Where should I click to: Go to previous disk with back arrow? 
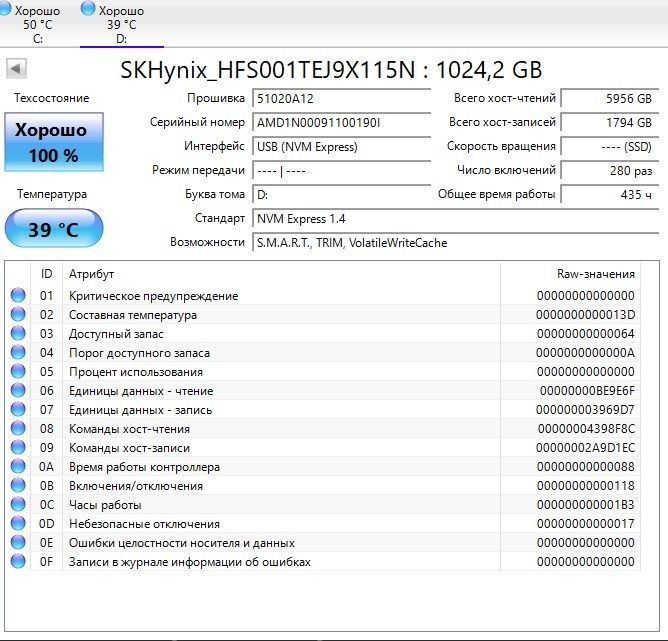coord(17,69)
